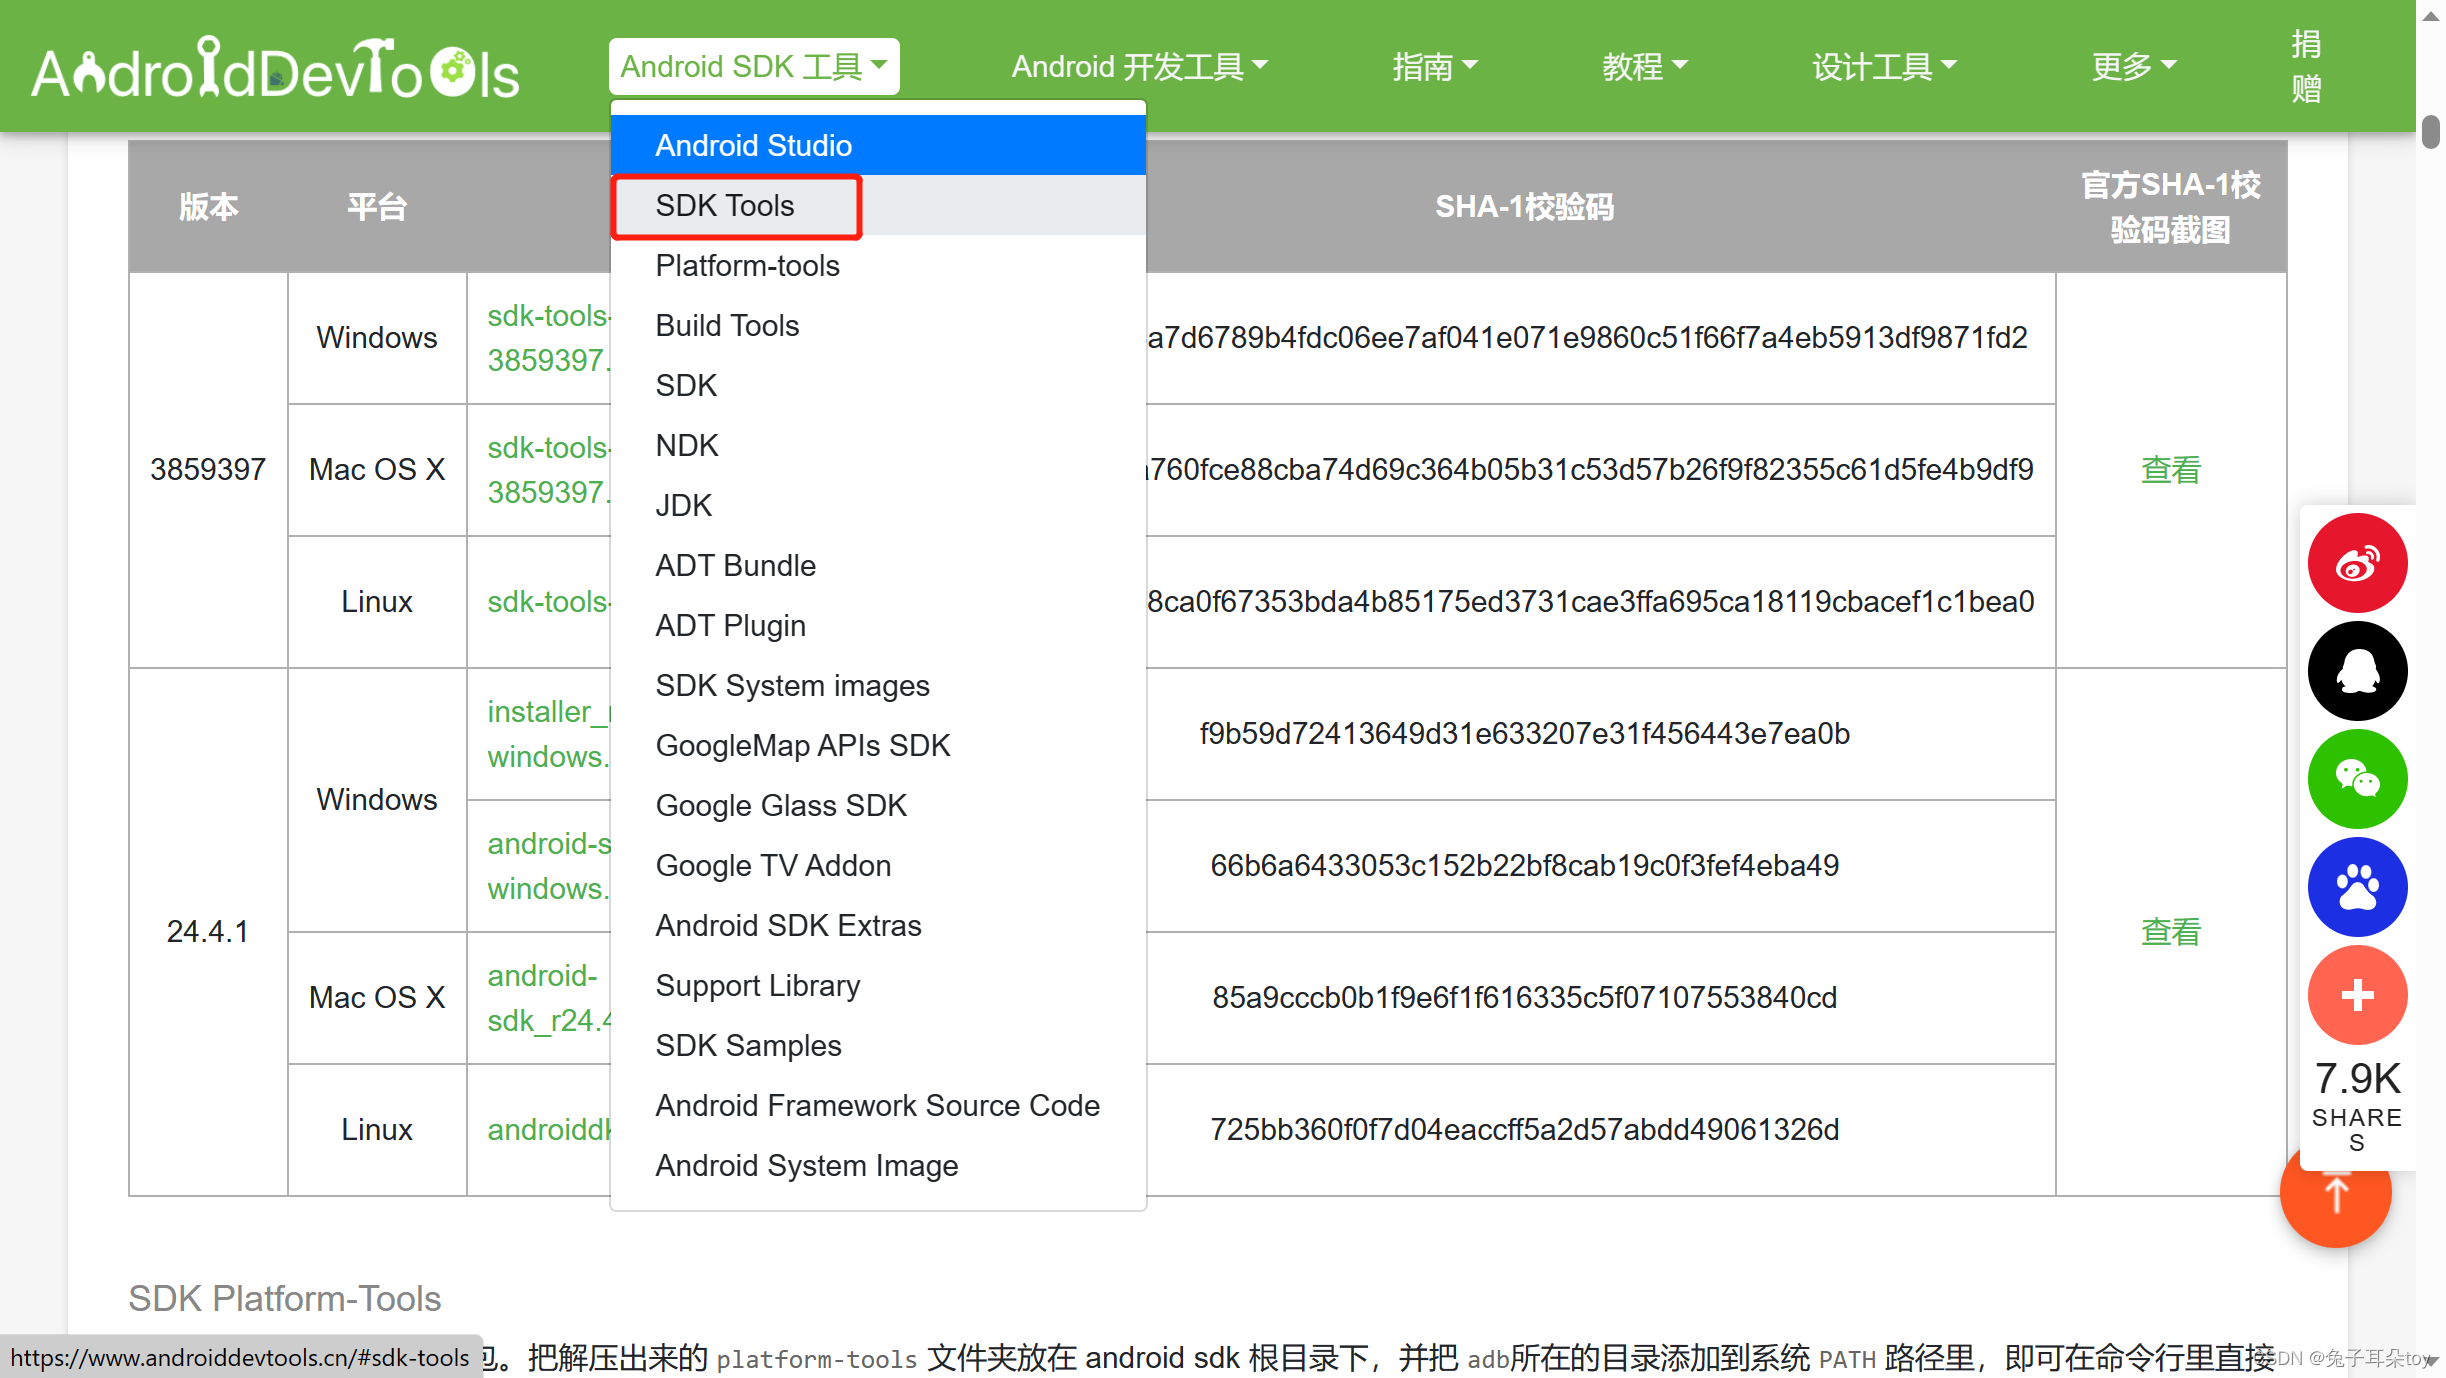Select the JDK menu entry

(878, 505)
